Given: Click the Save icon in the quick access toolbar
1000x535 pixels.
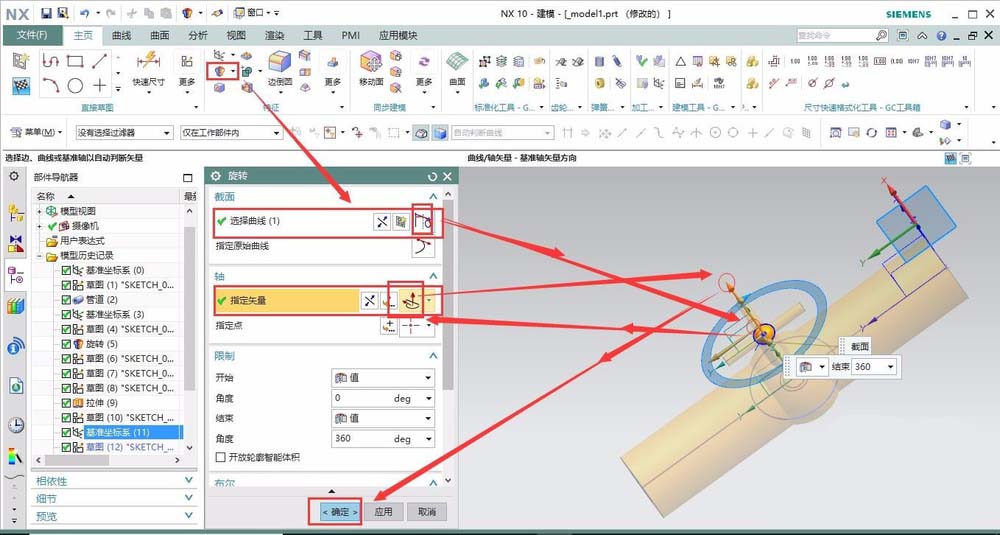Looking at the screenshot, I should [46, 13].
